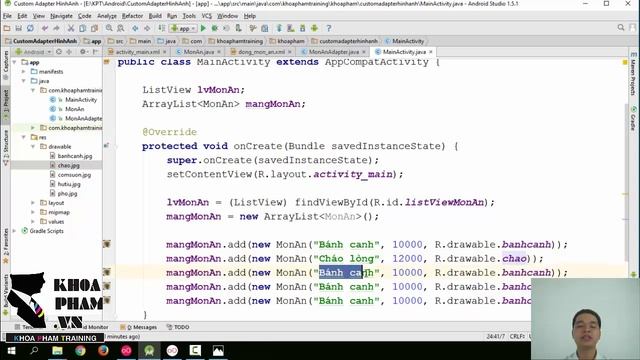Open the Gradle side panel tab

(633, 118)
